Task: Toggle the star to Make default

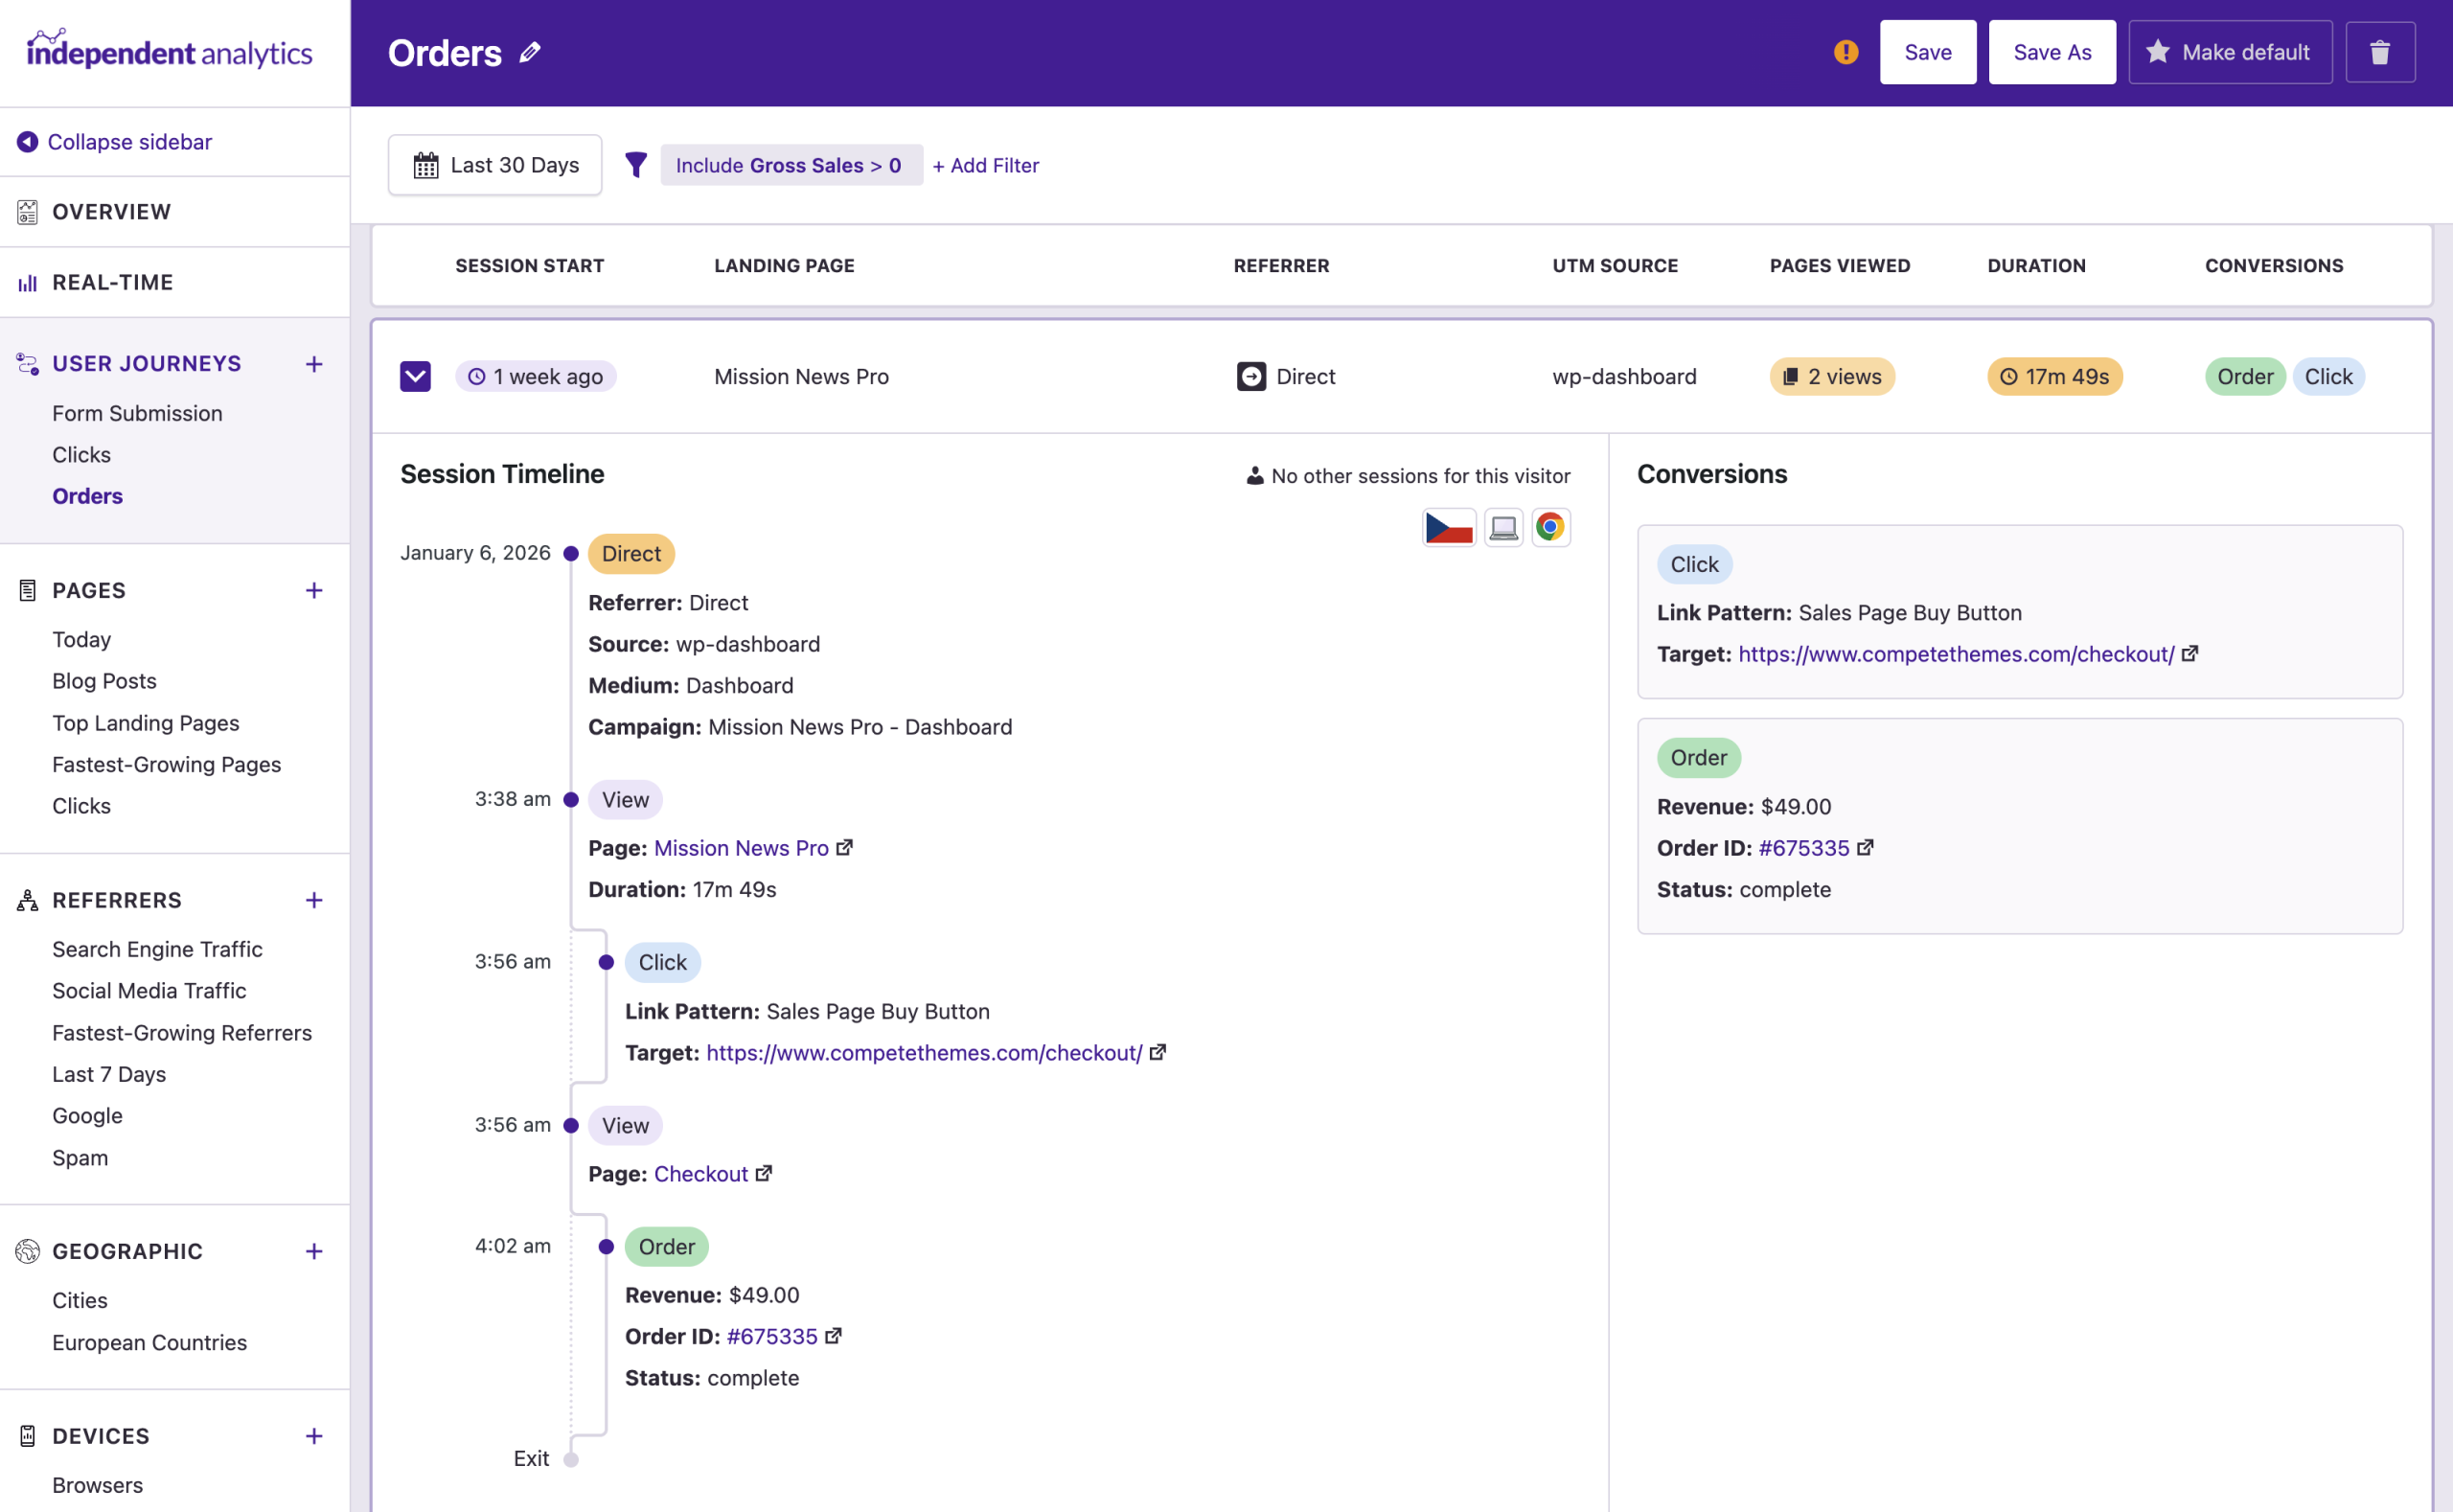Action: [2159, 52]
